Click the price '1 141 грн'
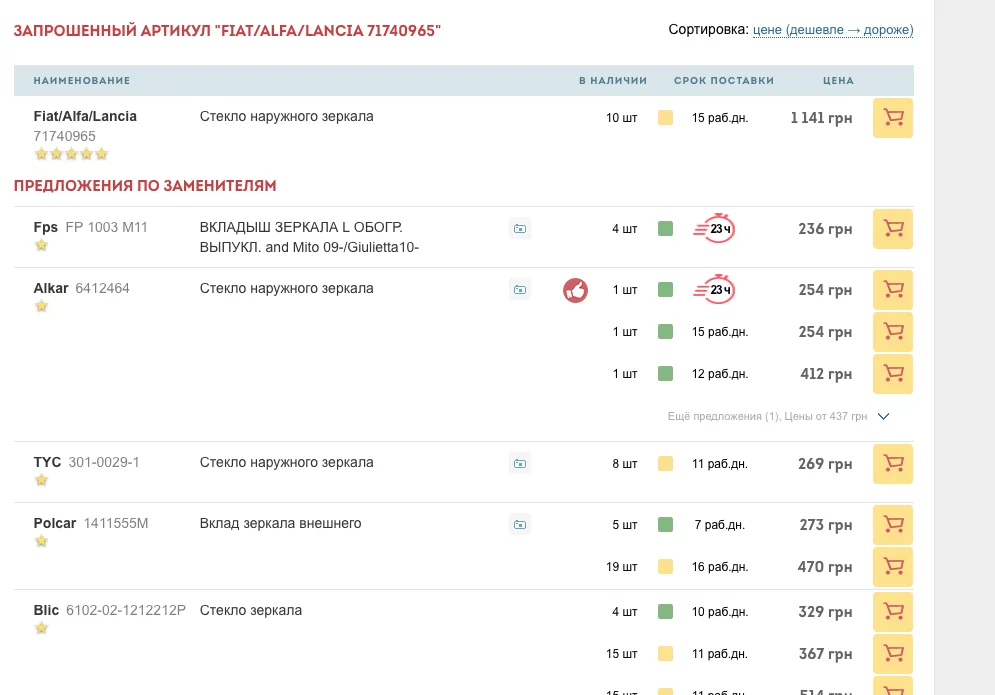Image resolution: width=995 pixels, height=695 pixels. [x=821, y=118]
